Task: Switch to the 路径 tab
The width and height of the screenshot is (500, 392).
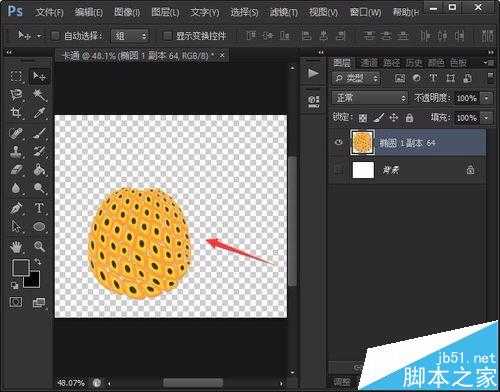Action: pos(391,62)
